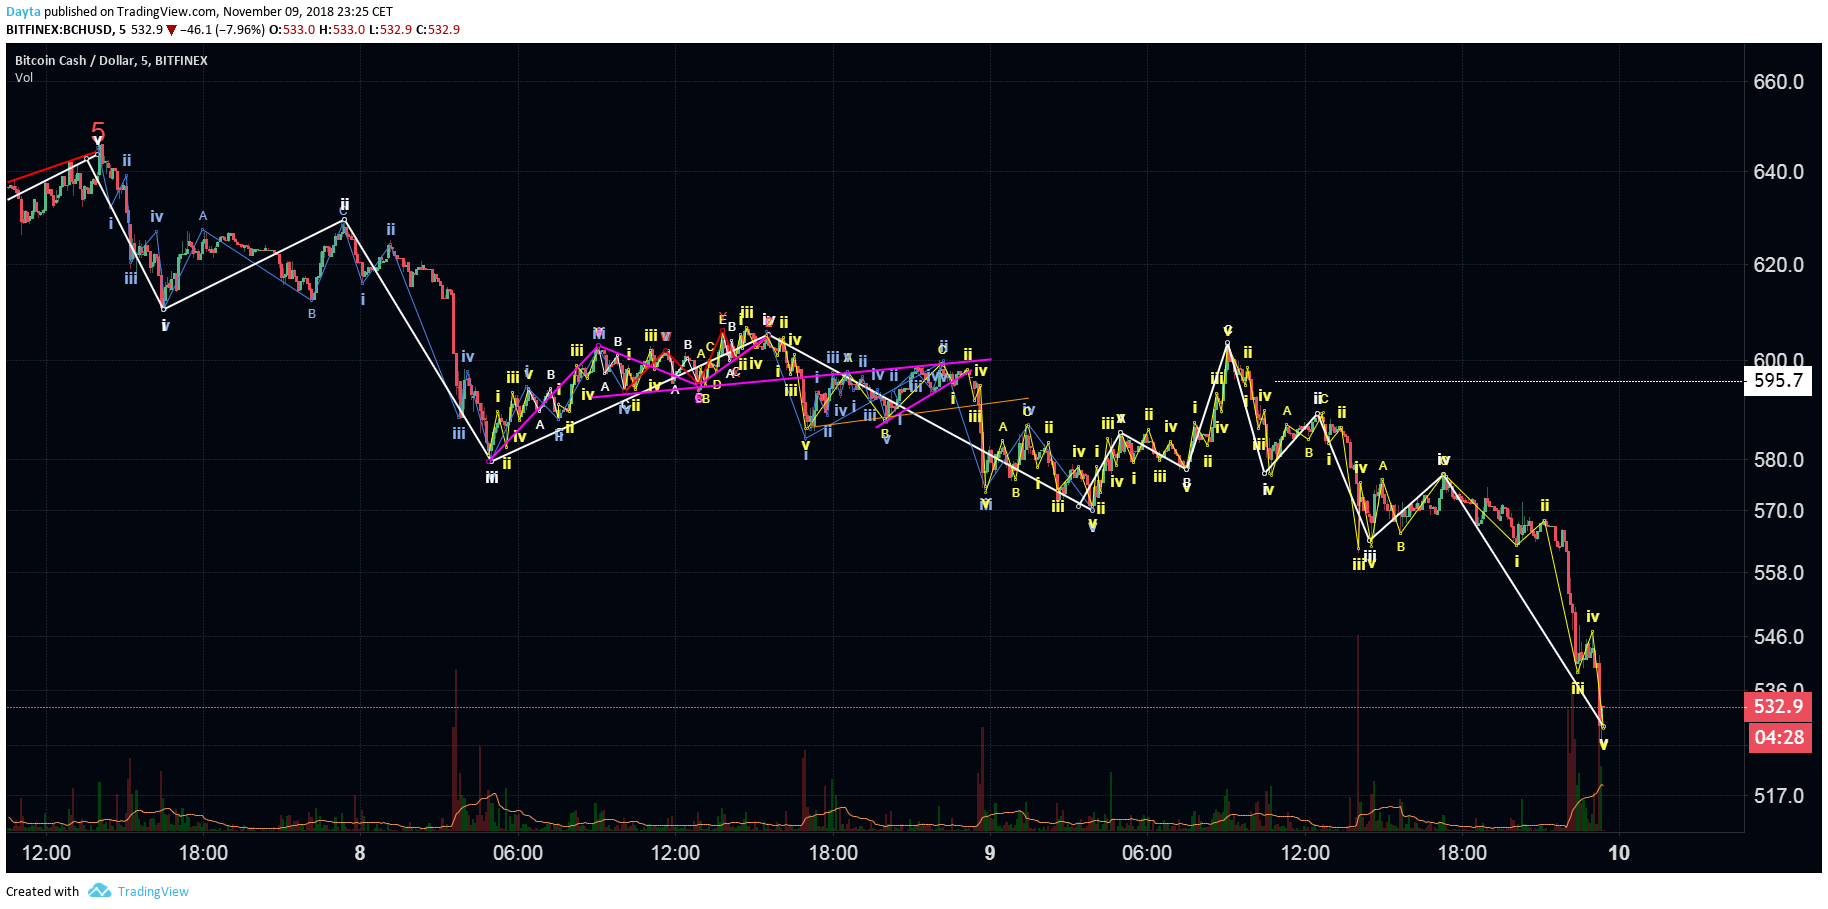This screenshot has height=909, width=1828.
Task: Click the 04:28 countdown timer label
Action: 1779,738
